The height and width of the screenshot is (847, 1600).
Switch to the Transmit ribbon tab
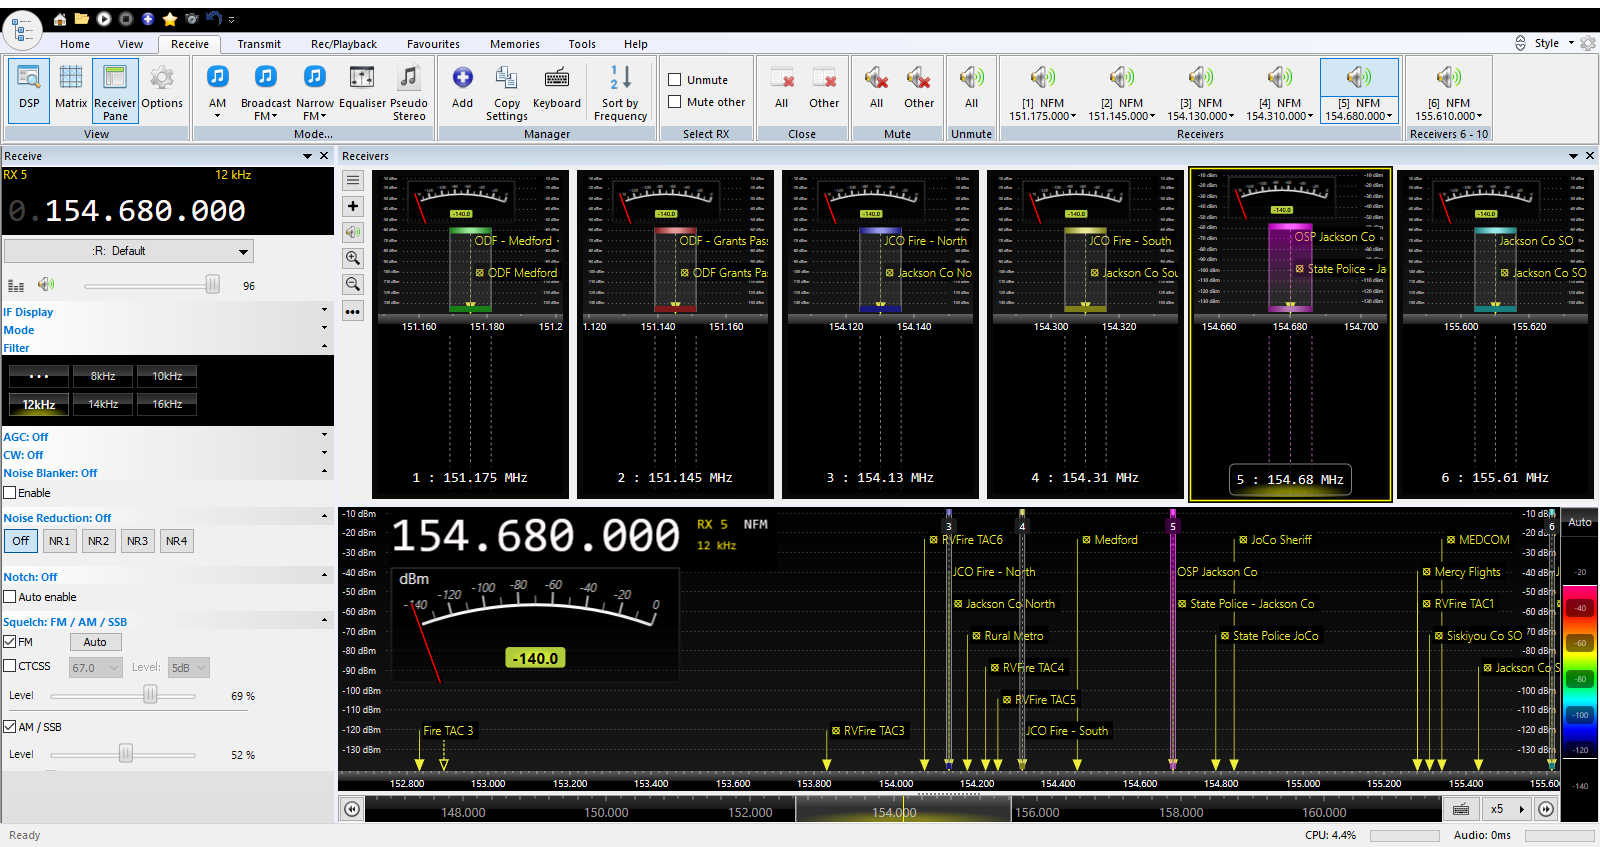click(x=259, y=44)
